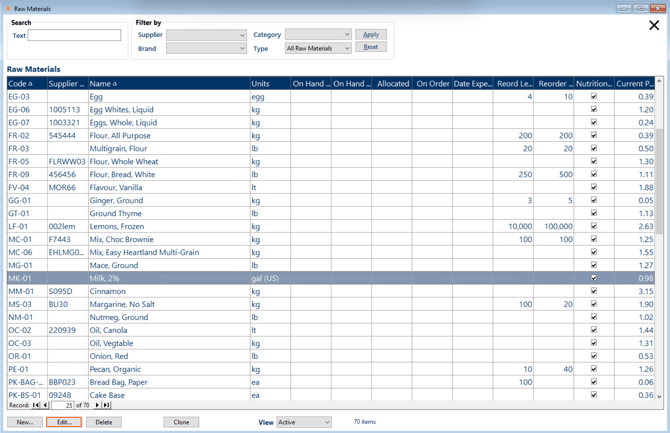Go to previous record arrow
This screenshot has width=670, height=433.
pyautogui.click(x=45, y=405)
